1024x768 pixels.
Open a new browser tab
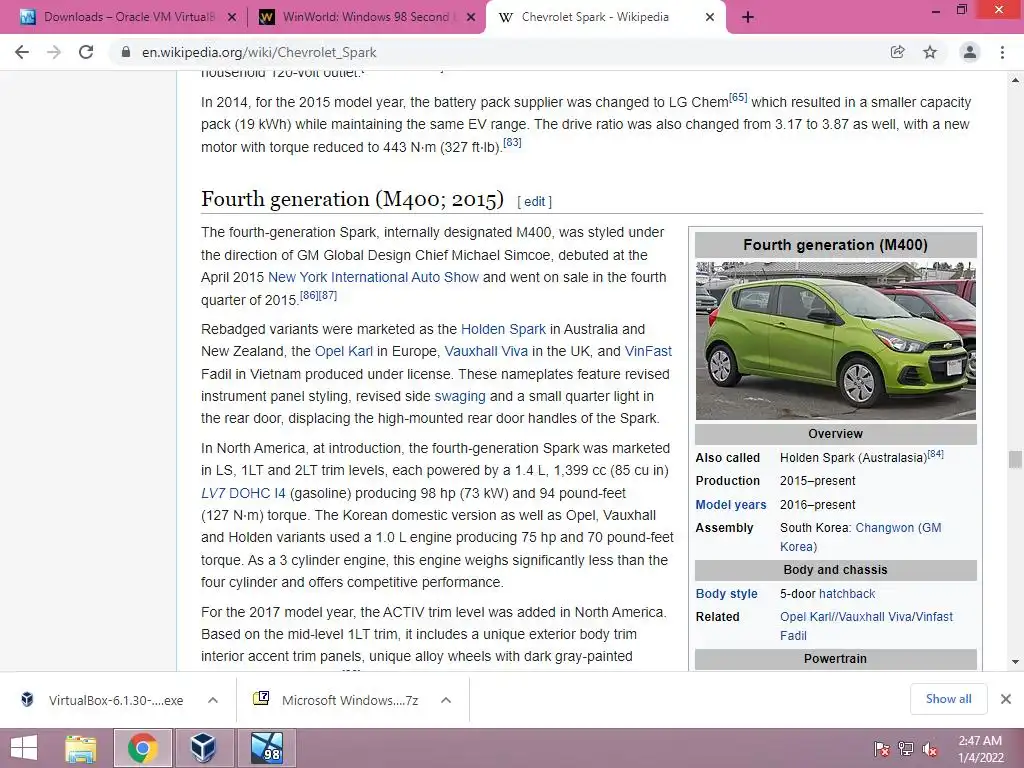[x=748, y=18]
